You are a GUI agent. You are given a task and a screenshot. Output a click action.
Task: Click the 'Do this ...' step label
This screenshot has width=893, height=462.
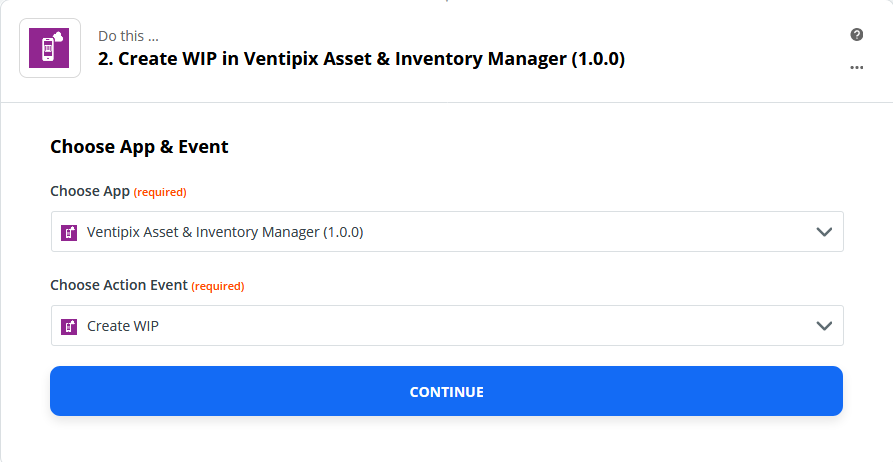point(128,36)
